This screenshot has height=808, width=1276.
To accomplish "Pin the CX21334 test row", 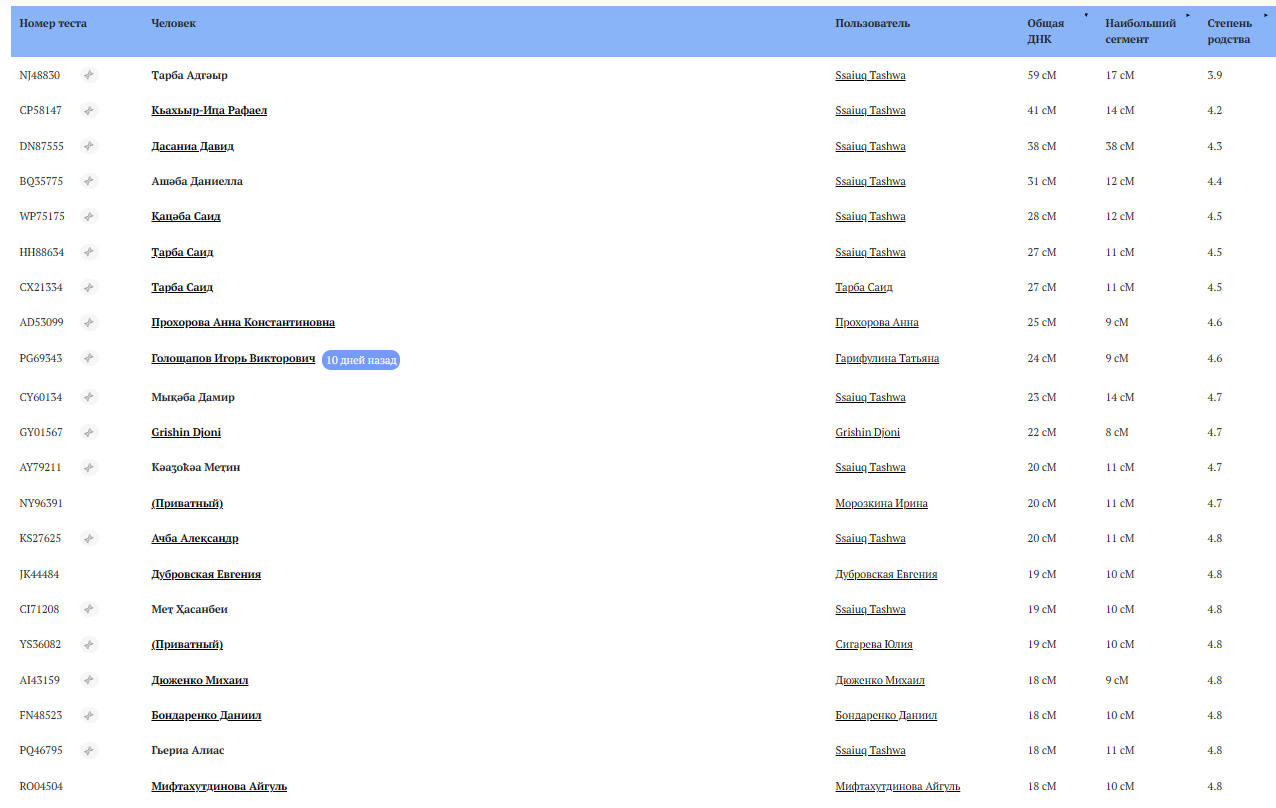I will coord(89,287).
